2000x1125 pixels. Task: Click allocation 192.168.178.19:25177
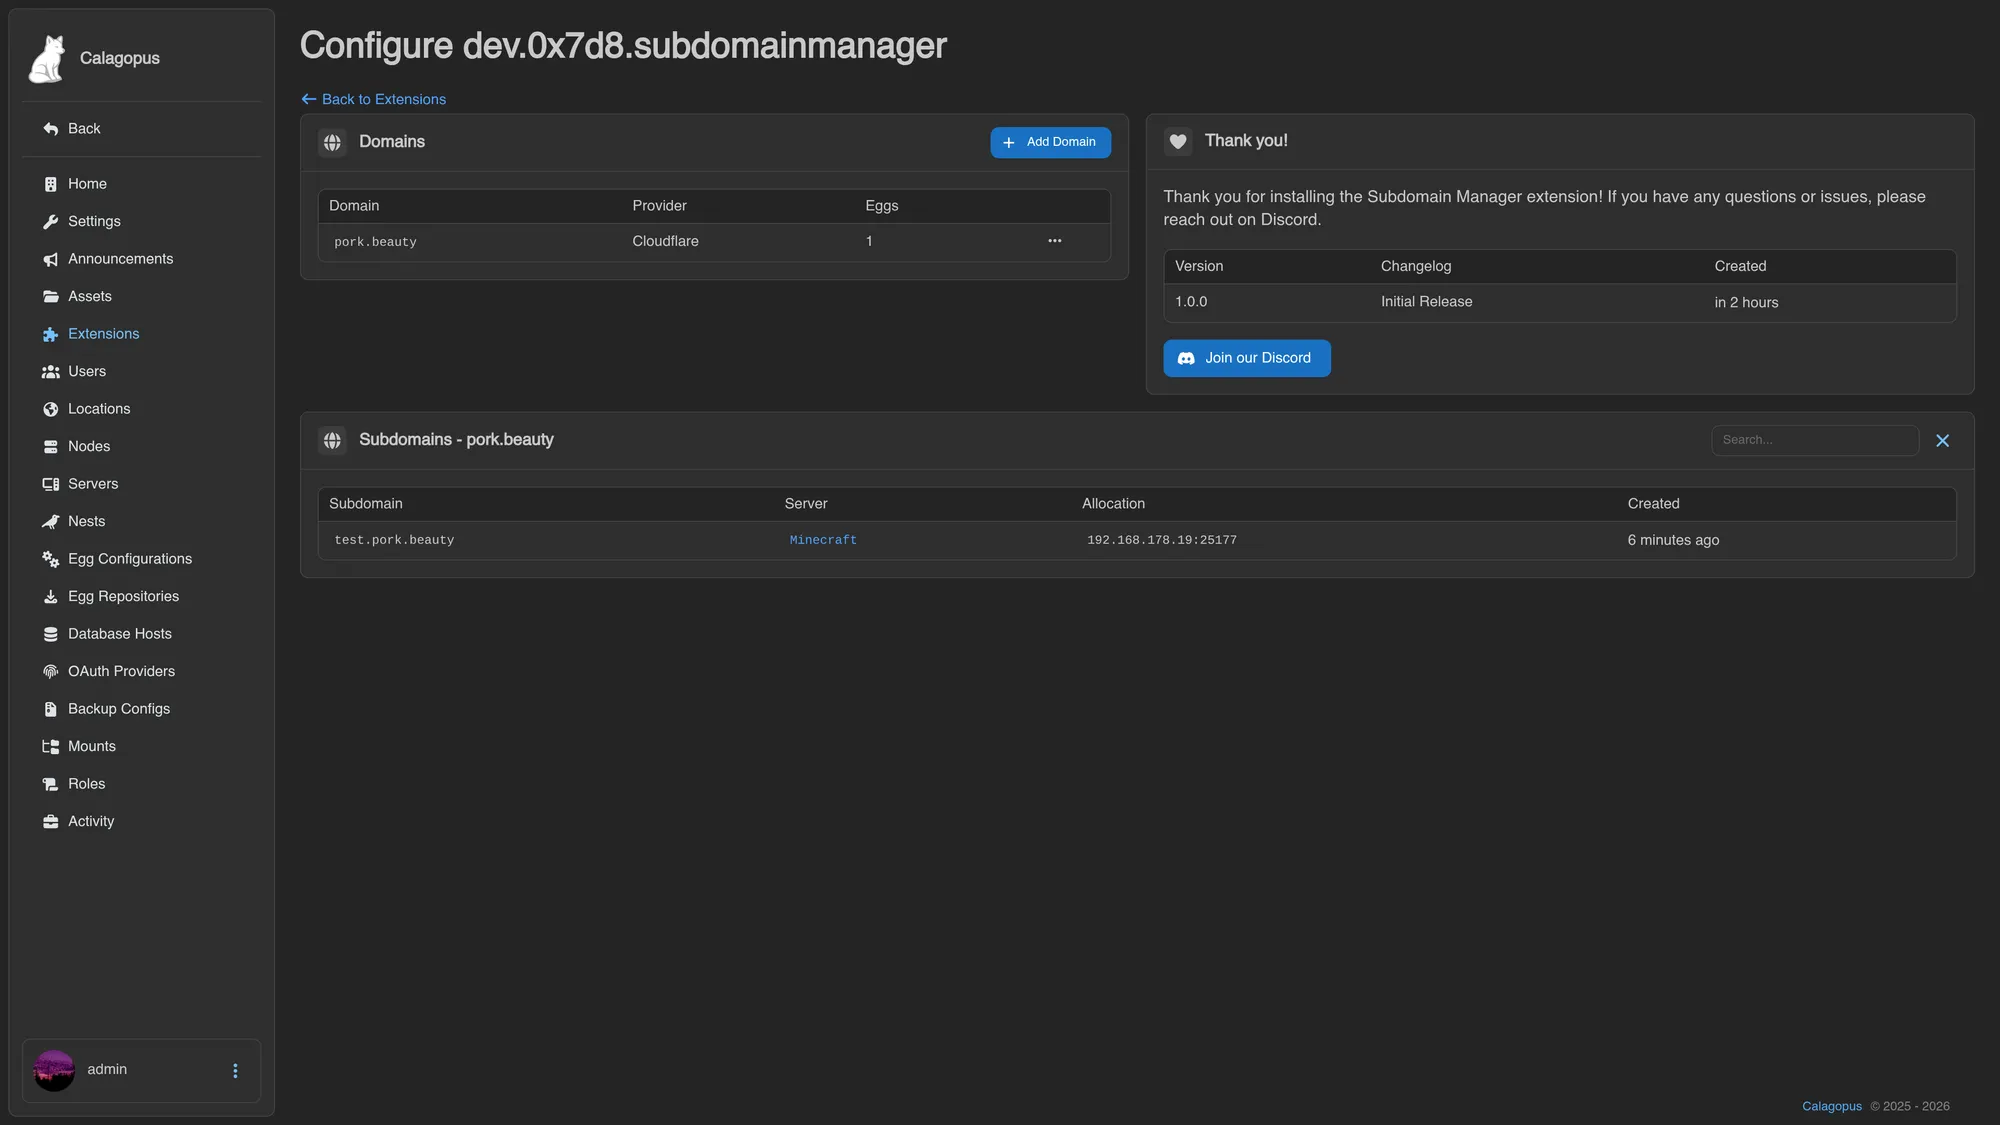[1161, 540]
